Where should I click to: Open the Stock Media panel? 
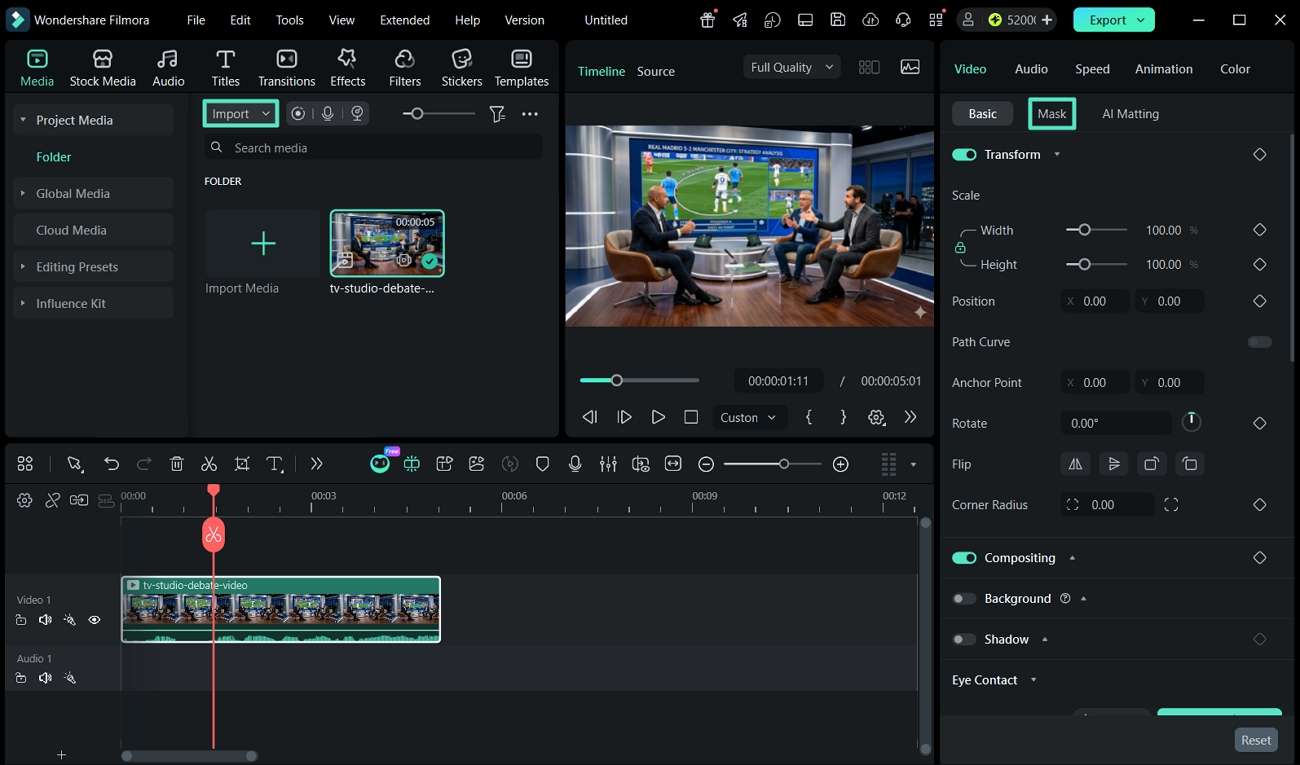tap(102, 68)
